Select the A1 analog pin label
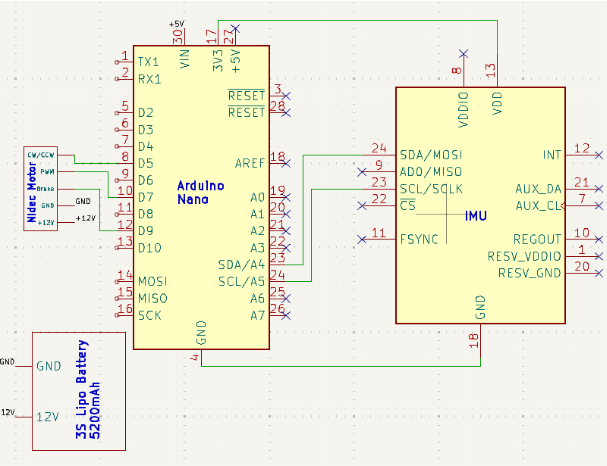 click(257, 214)
